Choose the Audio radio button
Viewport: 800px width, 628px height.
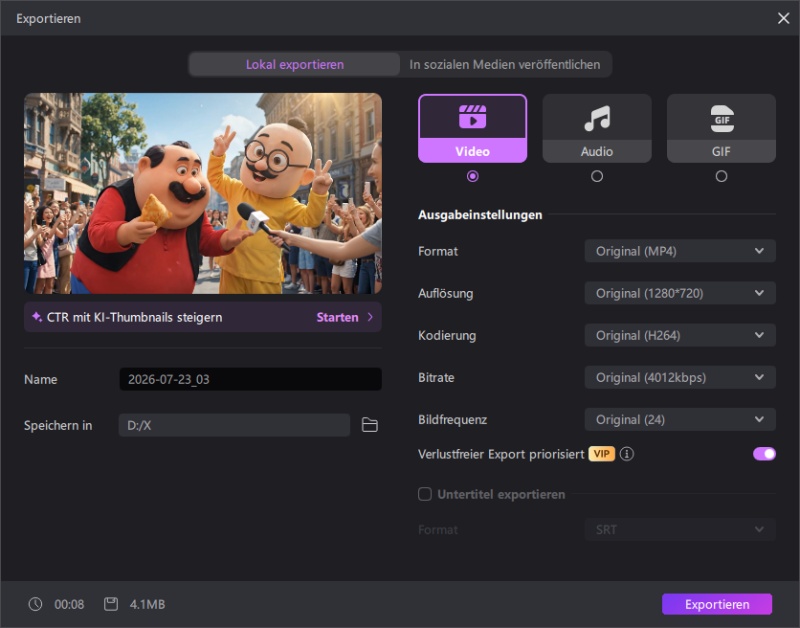pos(597,176)
